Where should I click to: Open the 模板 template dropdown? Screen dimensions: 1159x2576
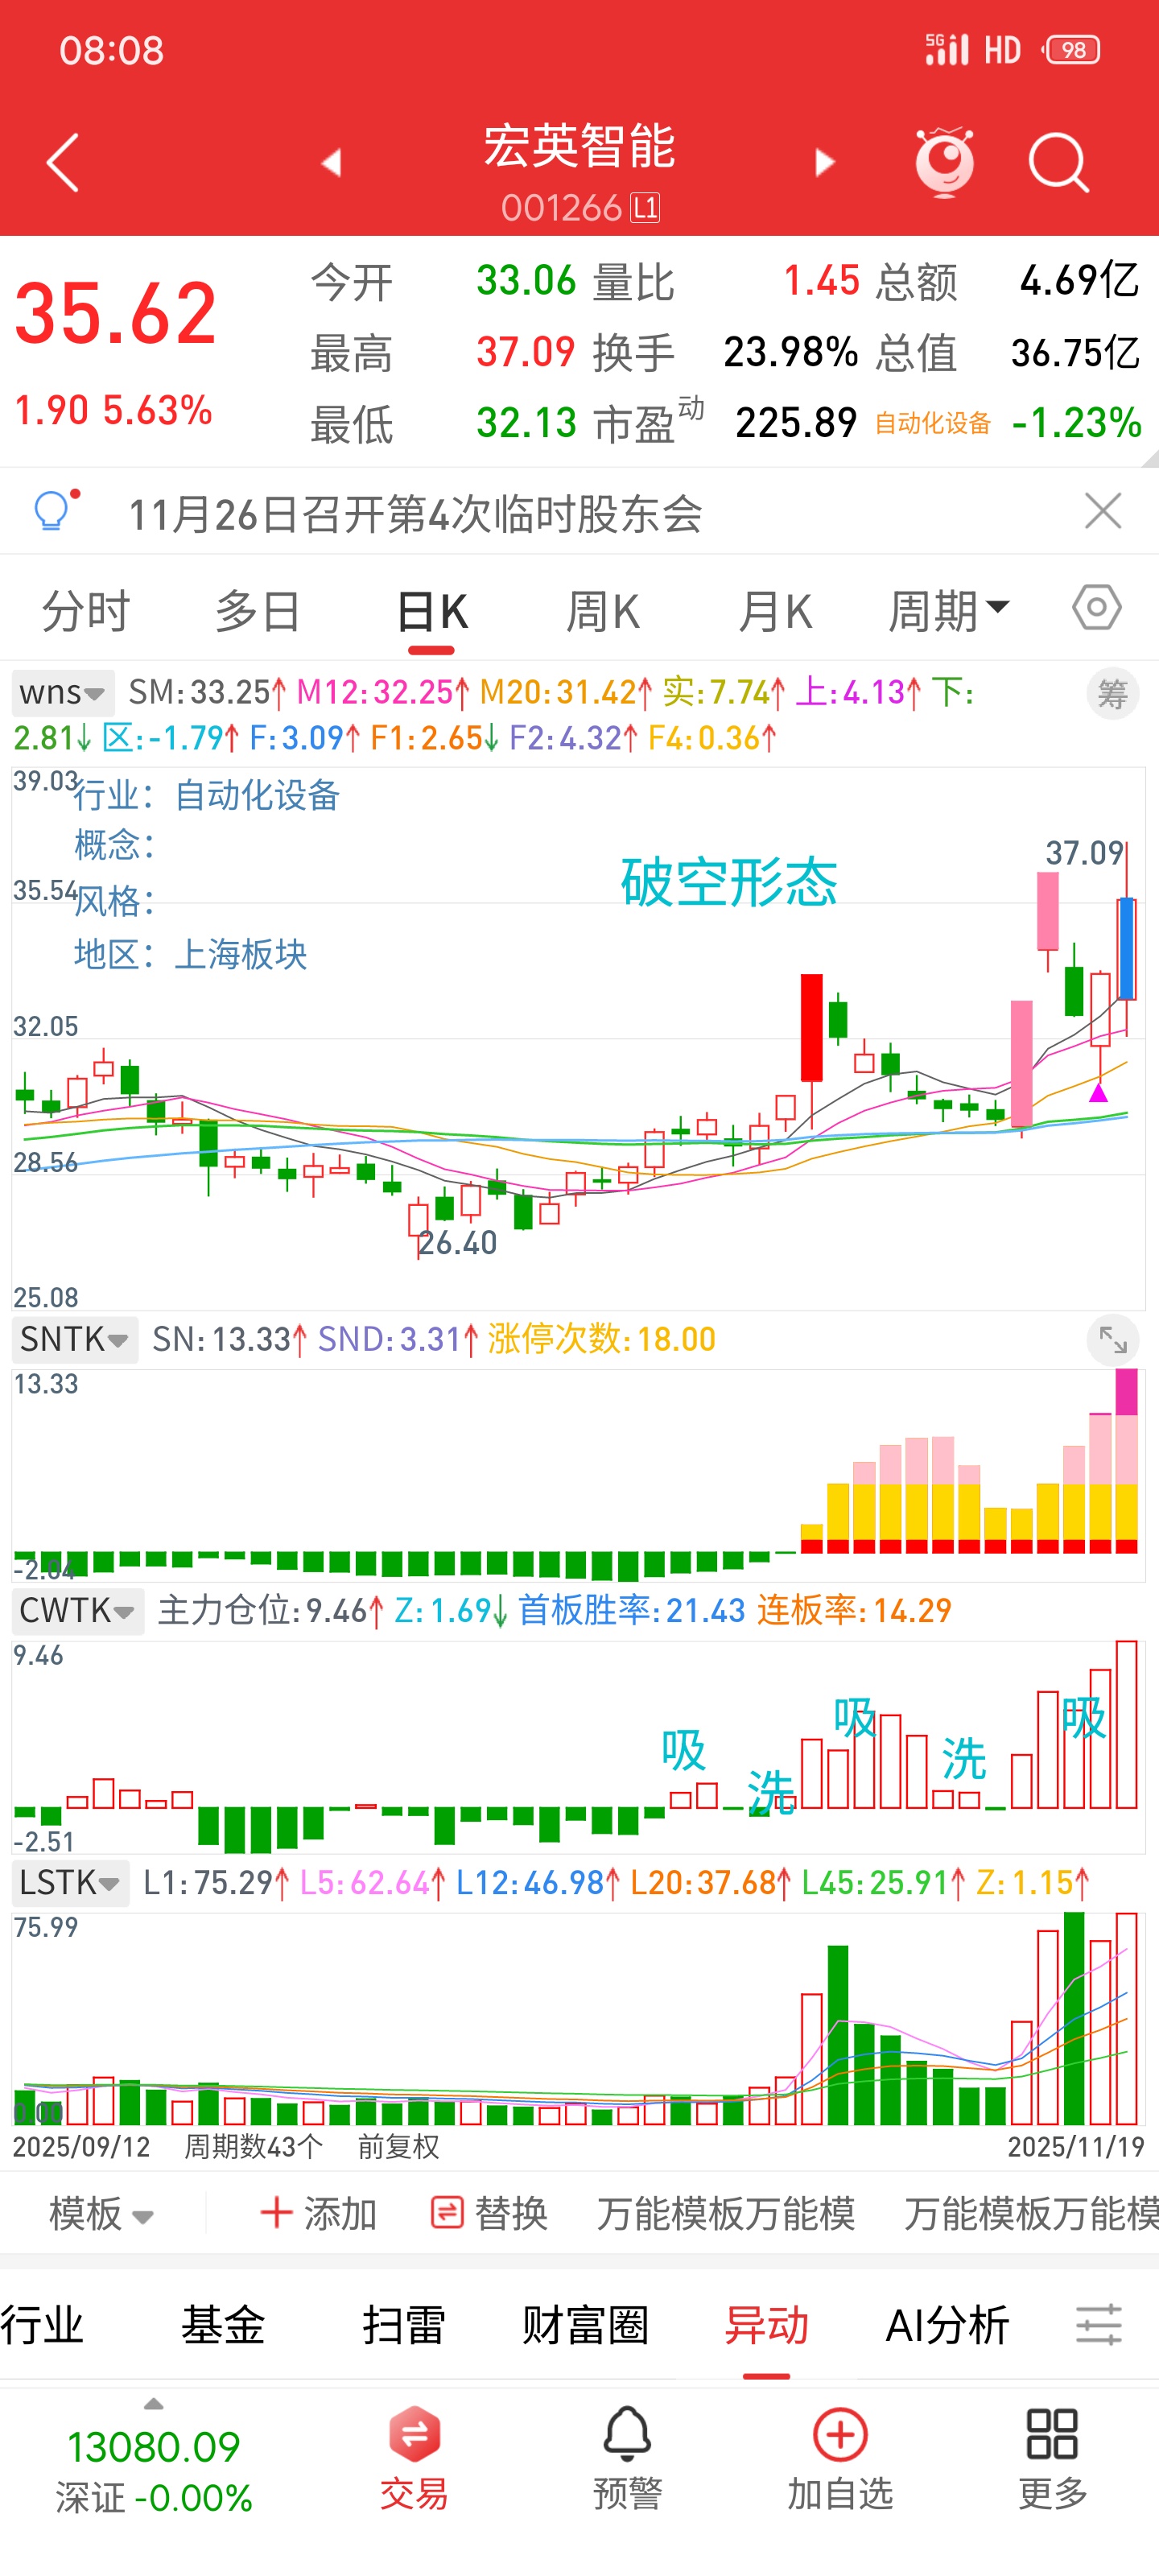click(101, 2214)
